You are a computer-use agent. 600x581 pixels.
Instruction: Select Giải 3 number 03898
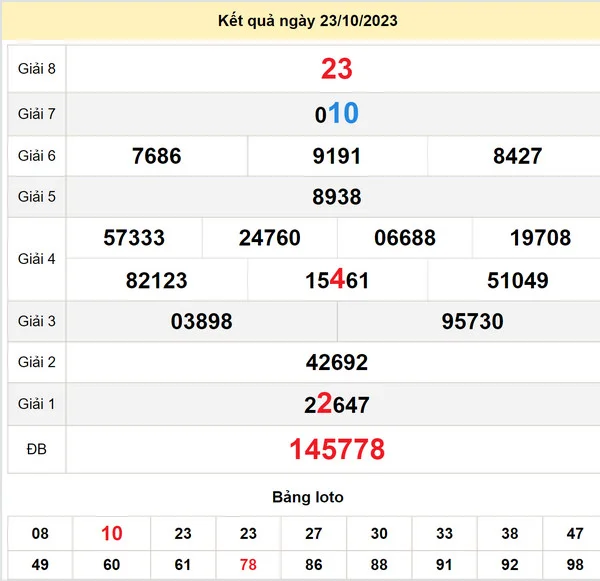pyautogui.click(x=201, y=322)
